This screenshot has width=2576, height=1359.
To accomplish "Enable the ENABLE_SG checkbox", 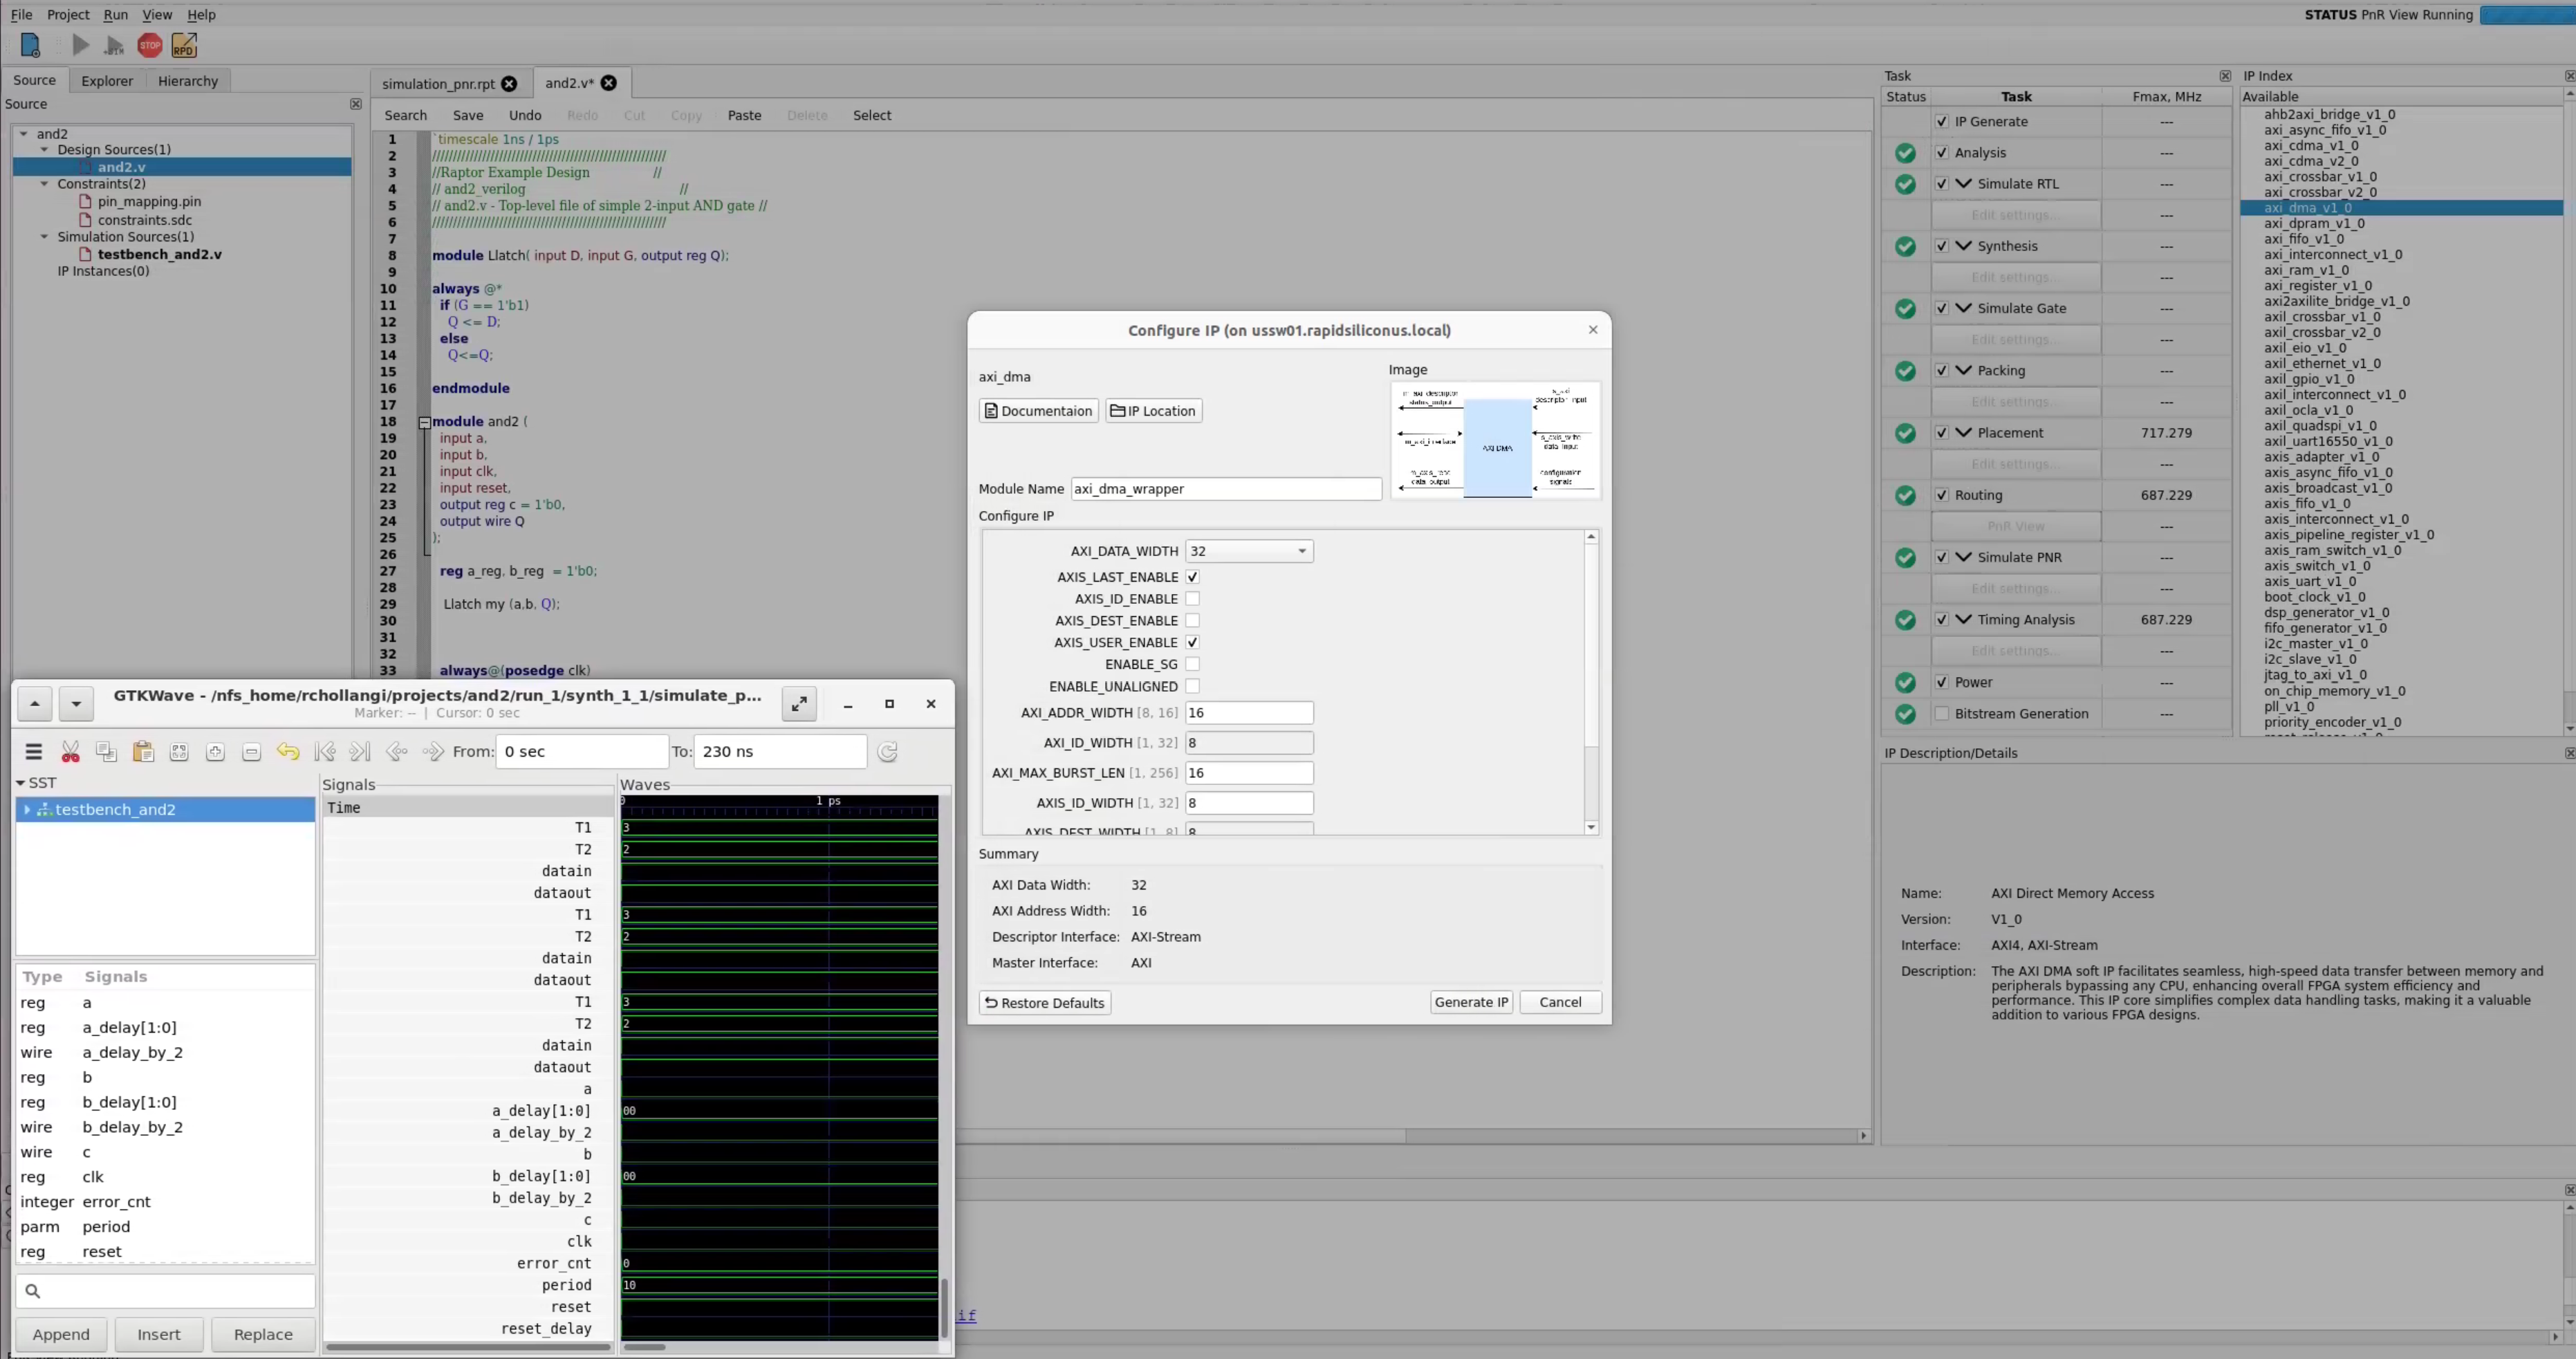I will pyautogui.click(x=1192, y=665).
